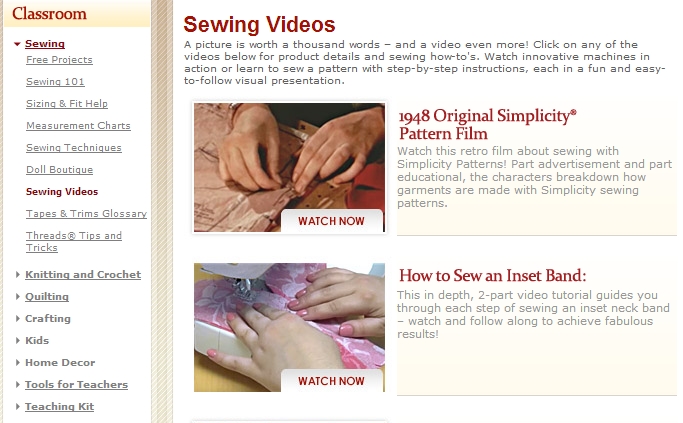Open Sizing & Fit Help
This screenshot has width=683, height=423.
(x=67, y=104)
